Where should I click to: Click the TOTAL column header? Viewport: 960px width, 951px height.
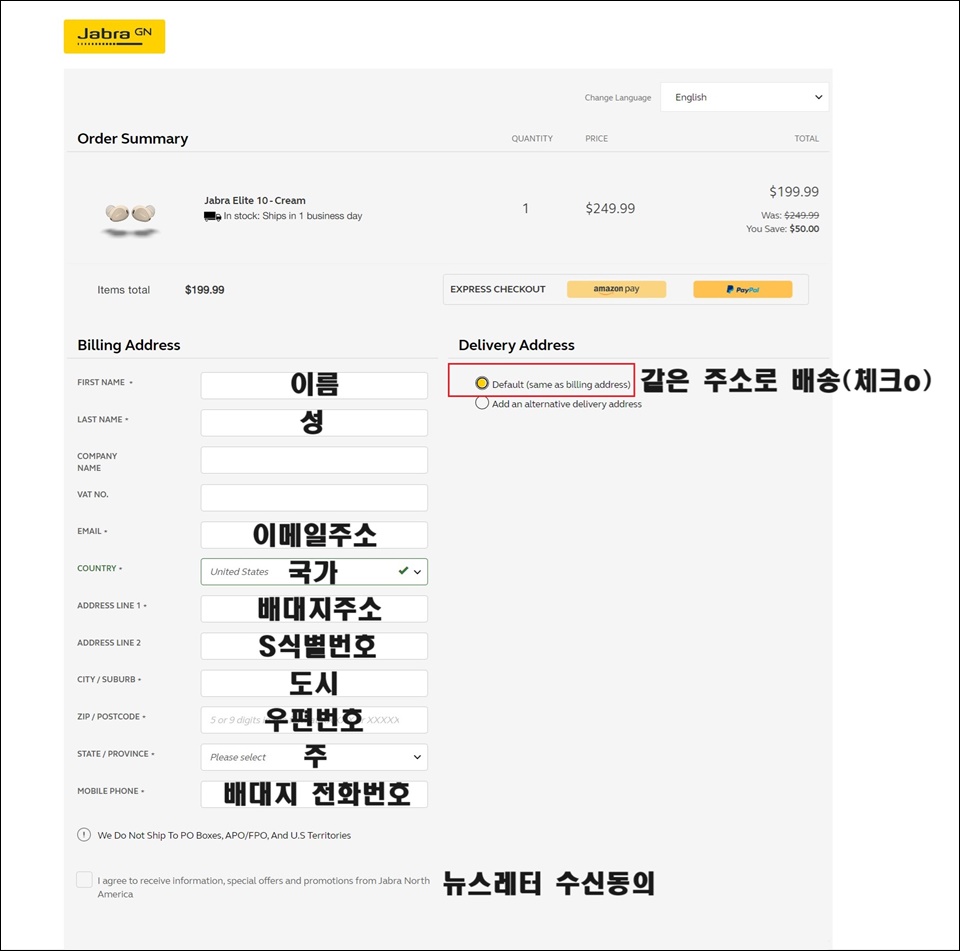[806, 138]
